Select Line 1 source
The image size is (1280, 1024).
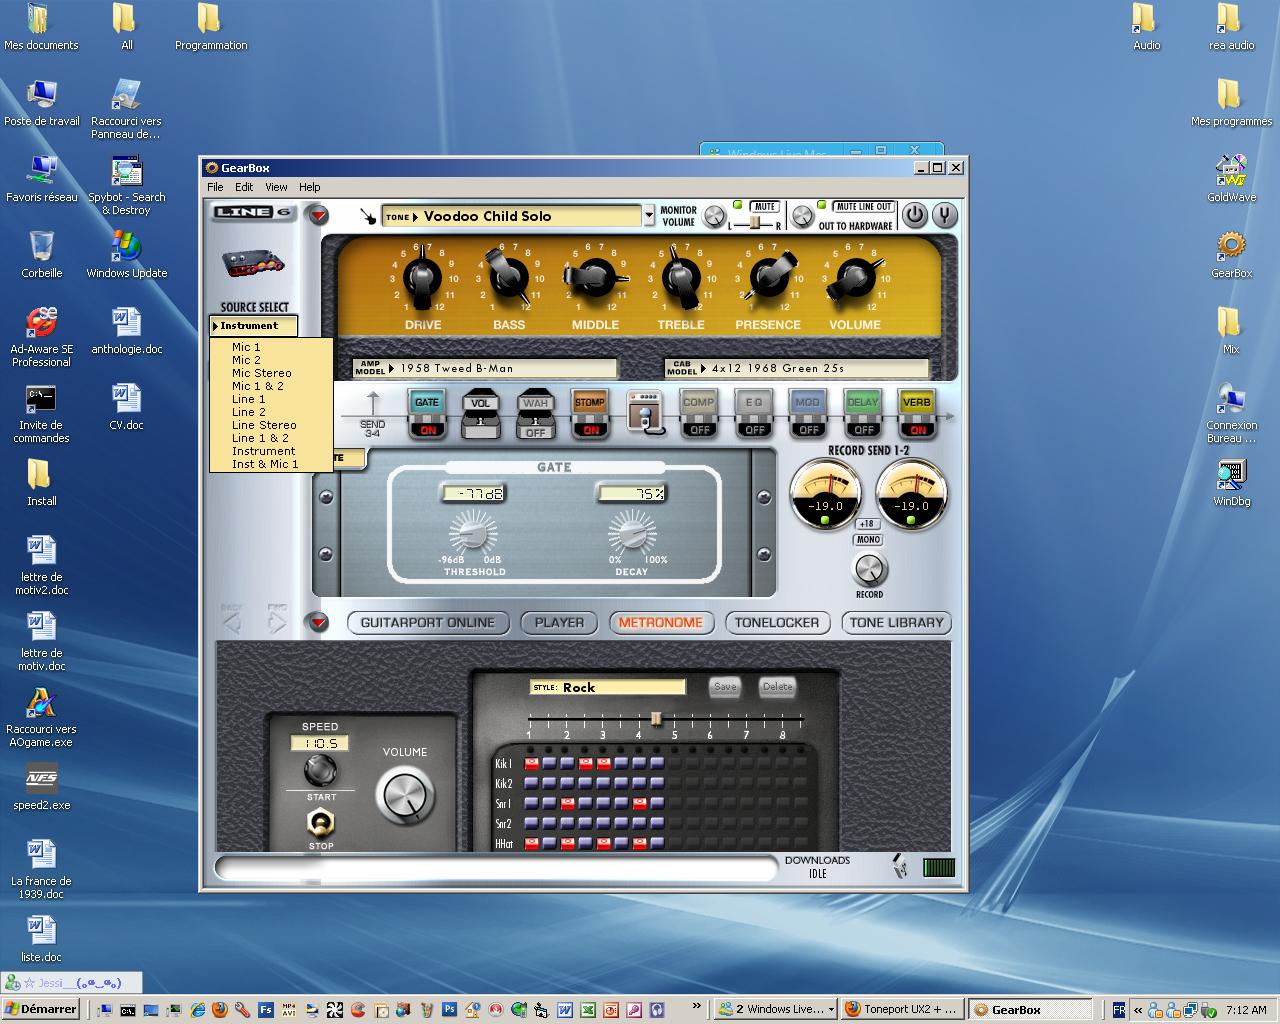click(x=249, y=399)
